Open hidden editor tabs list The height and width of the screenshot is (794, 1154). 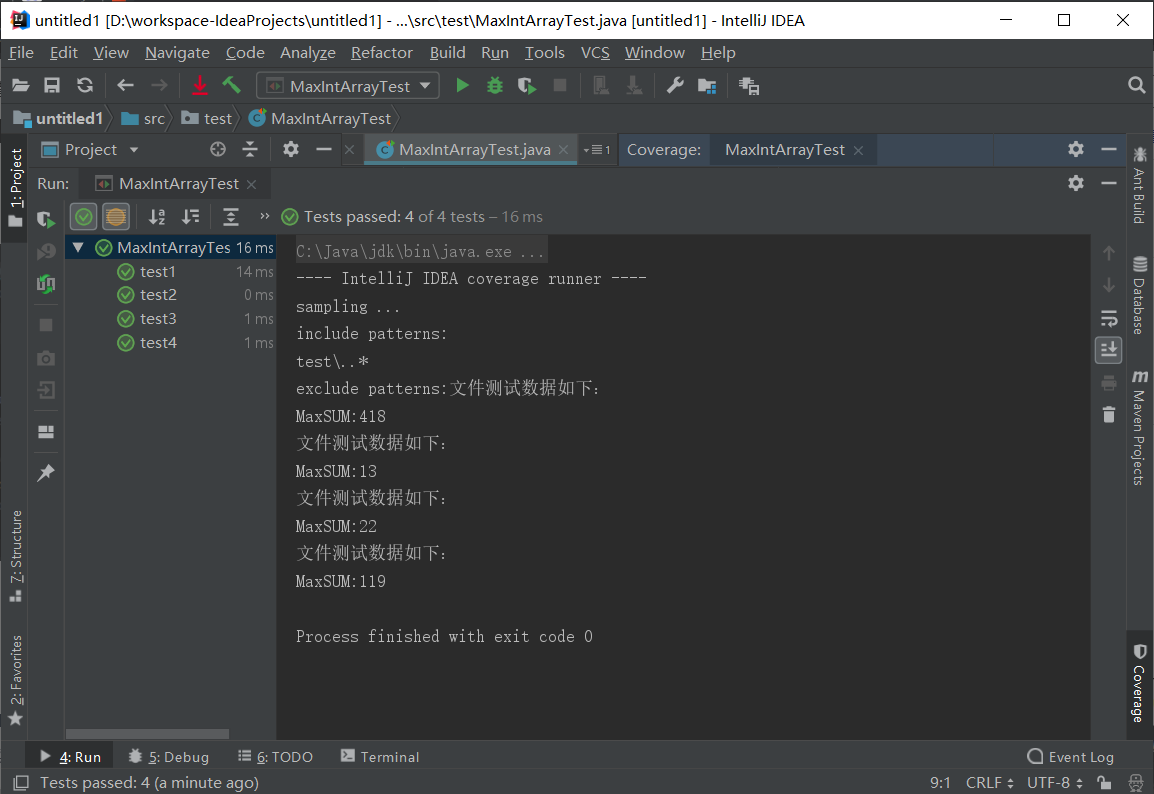[597, 149]
